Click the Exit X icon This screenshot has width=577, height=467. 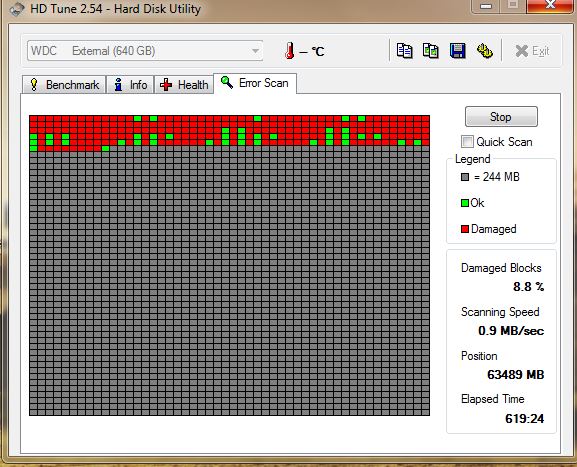(521, 51)
